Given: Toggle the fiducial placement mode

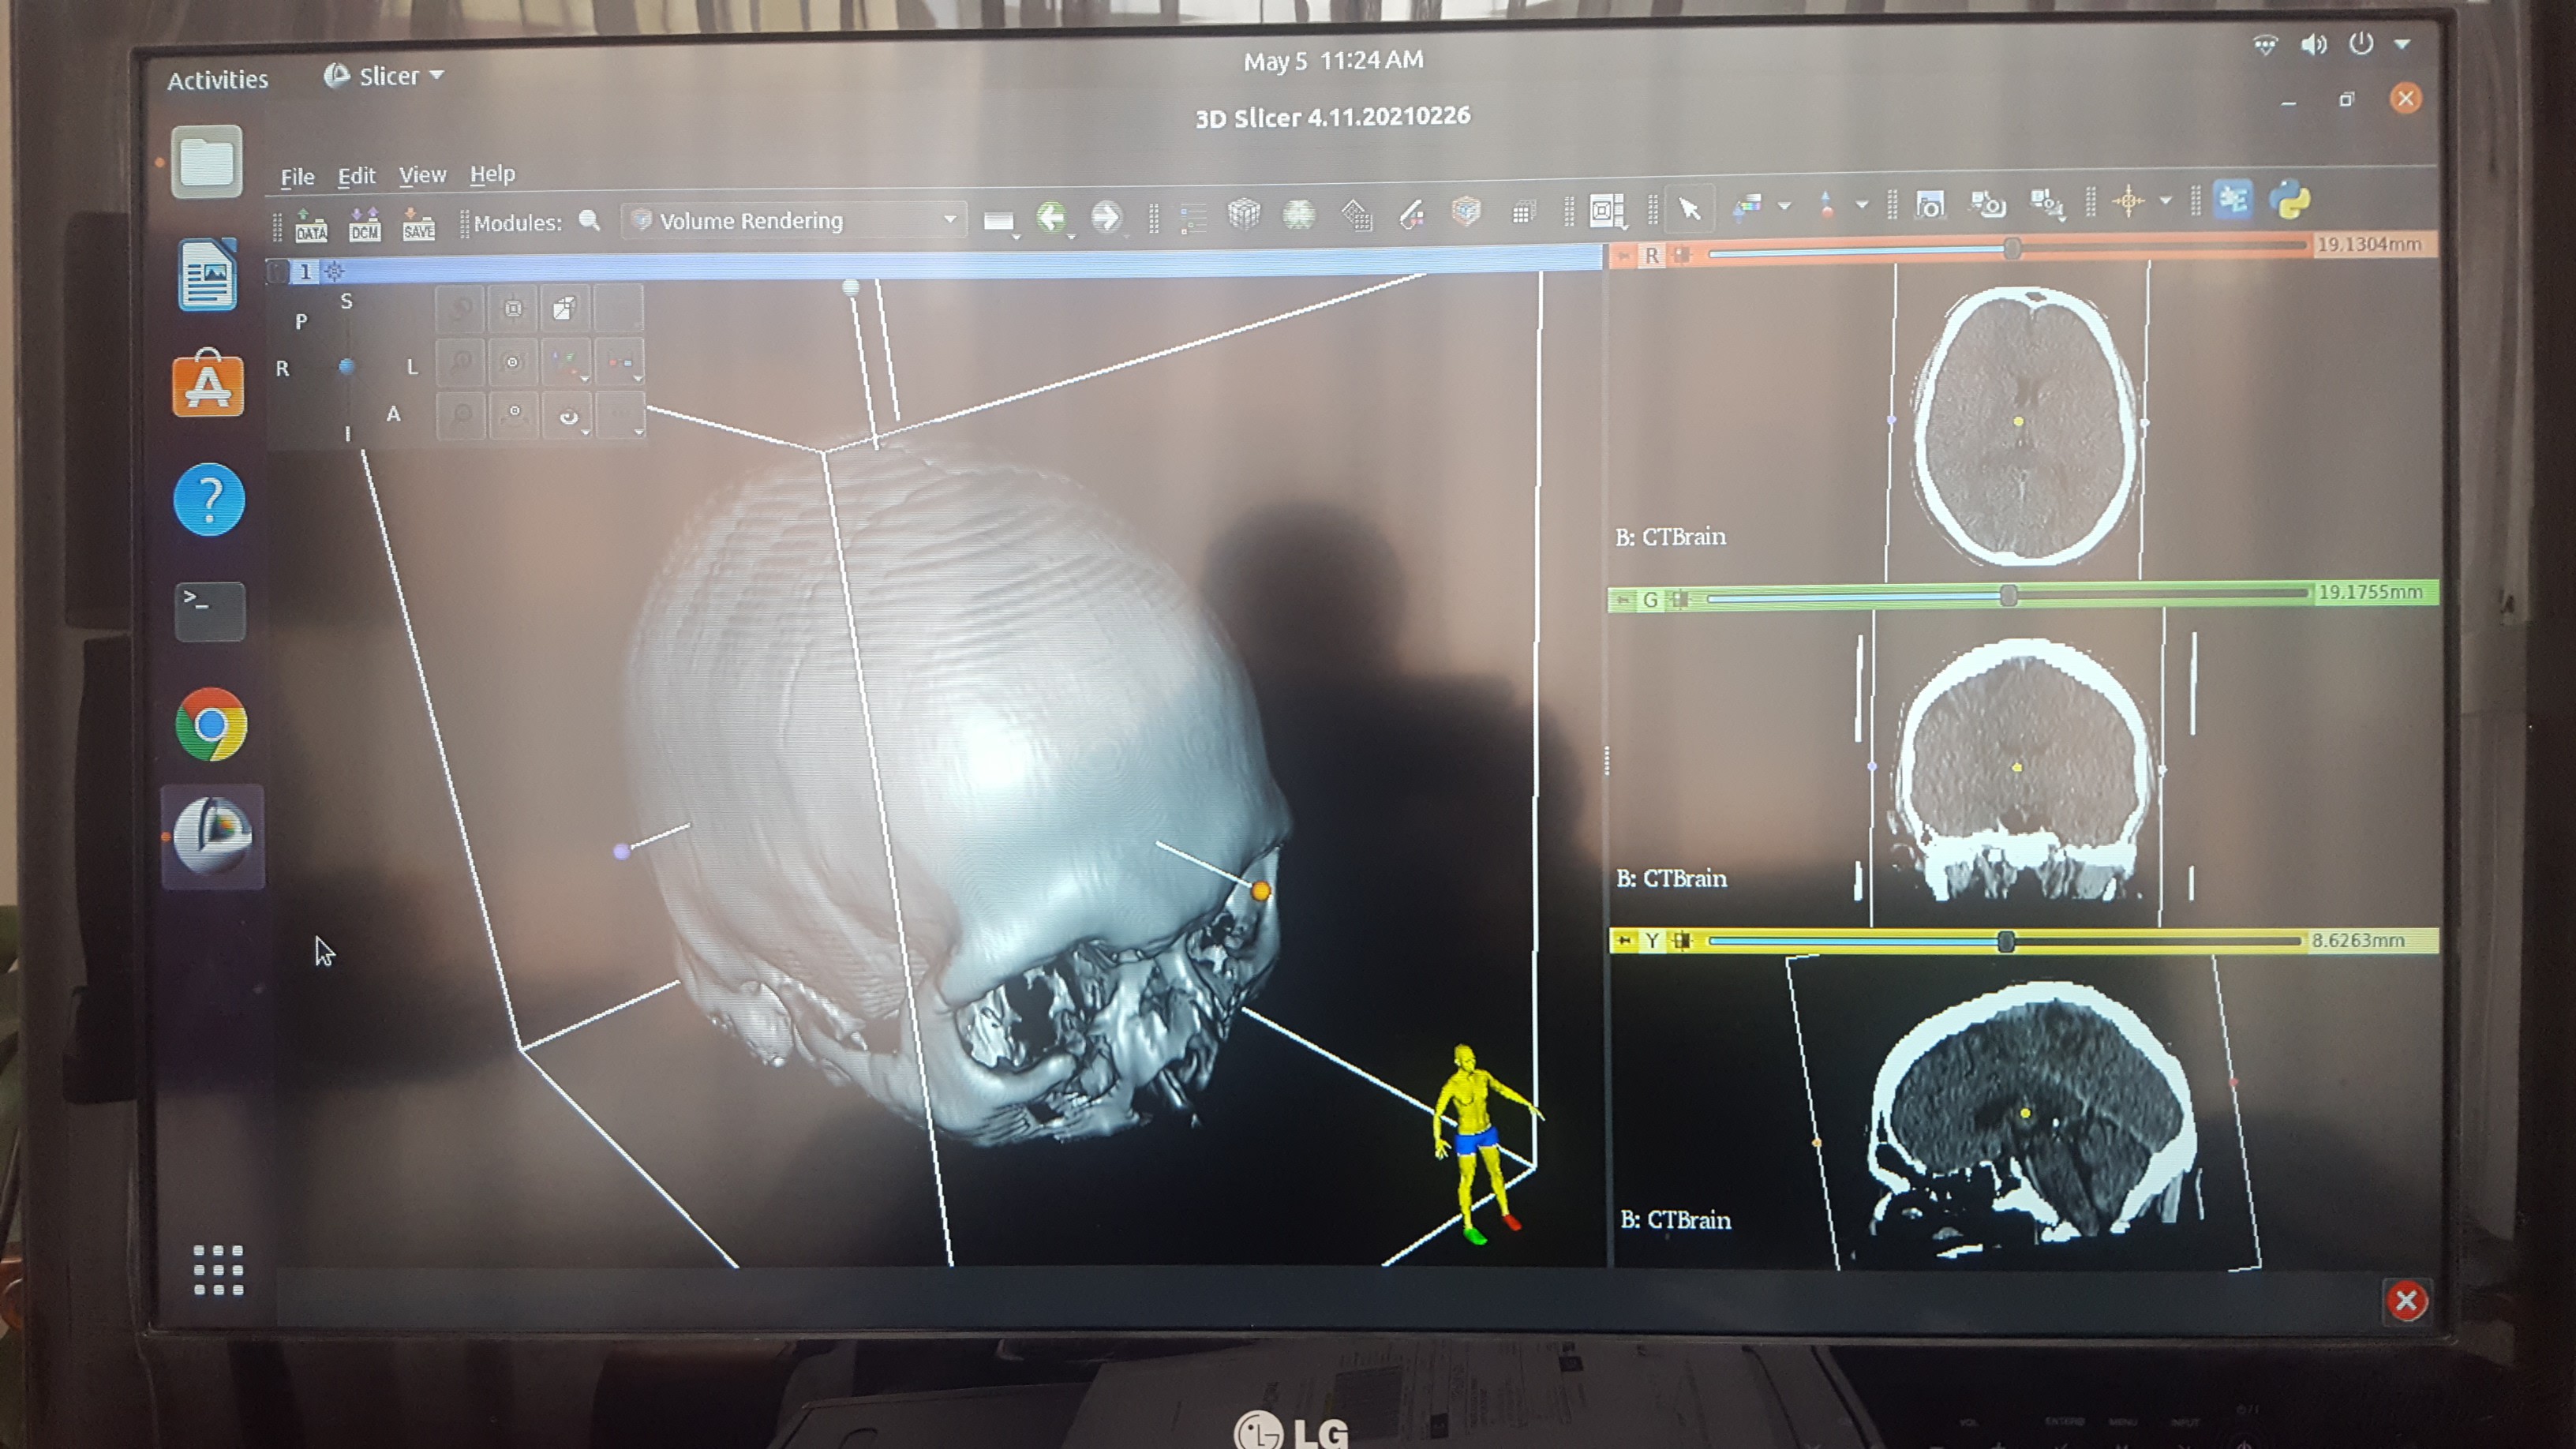Looking at the screenshot, I should coord(1827,205).
